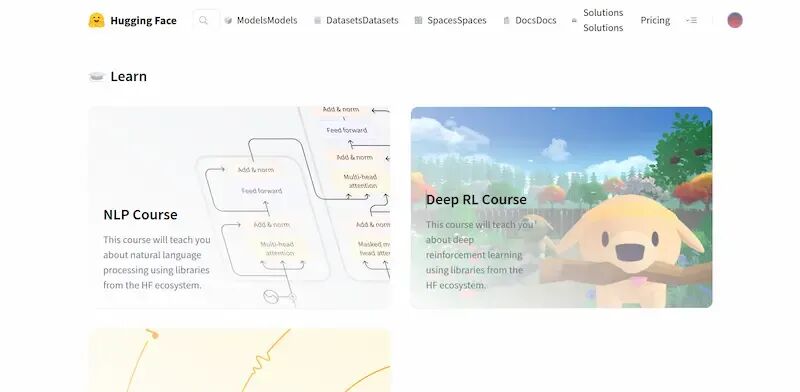800x392 pixels.
Task: Click the Docs page icon
Action: (x=506, y=20)
